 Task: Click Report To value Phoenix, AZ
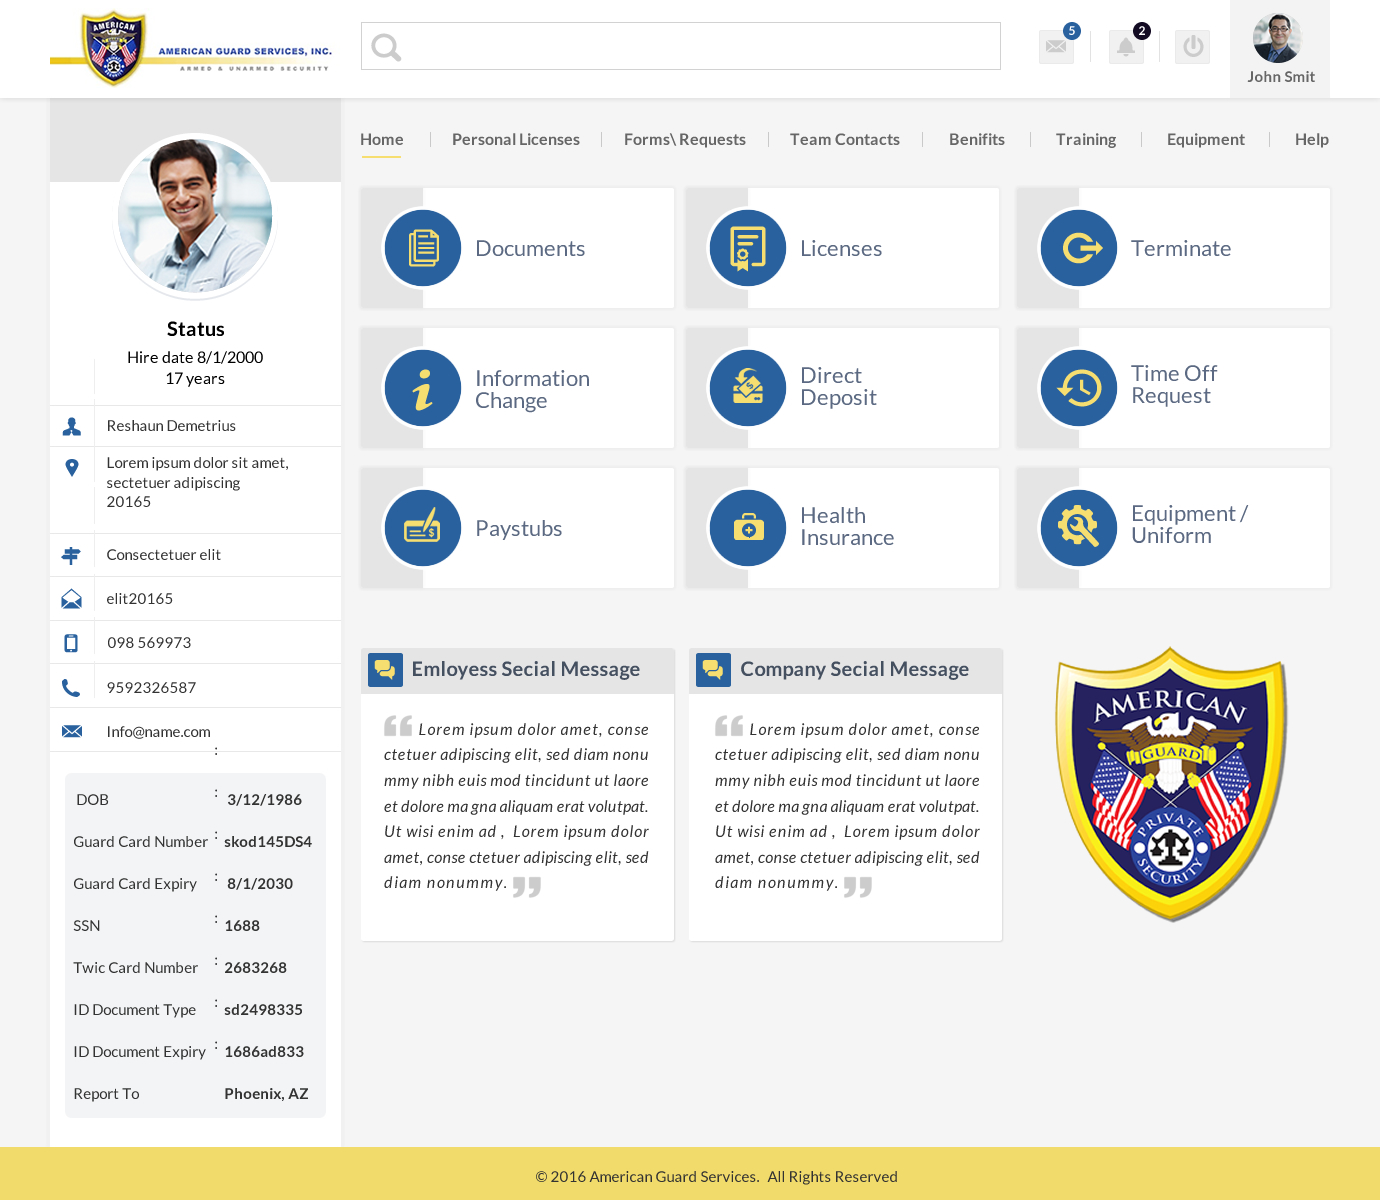pos(266,1094)
